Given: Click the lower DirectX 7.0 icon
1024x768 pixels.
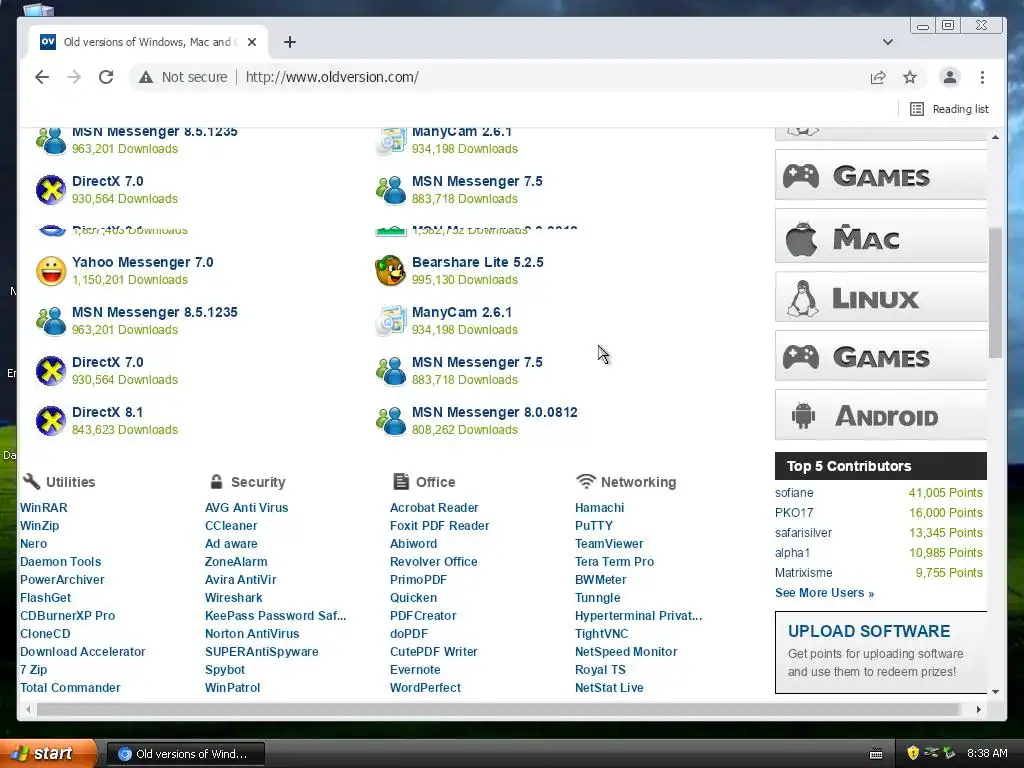Looking at the screenshot, I should coord(51,371).
